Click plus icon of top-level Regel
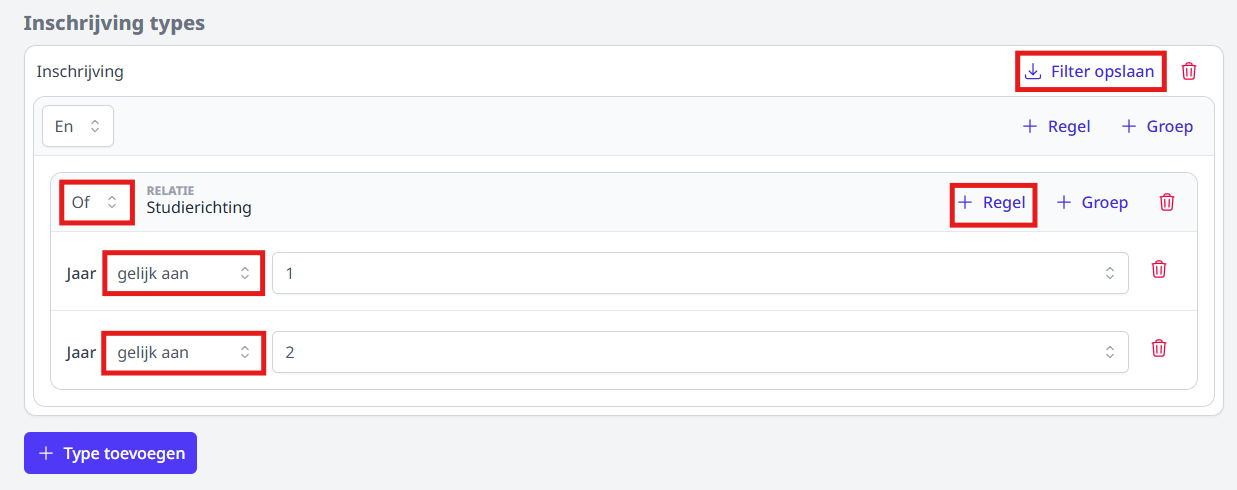This screenshot has width=1237, height=490. point(1030,127)
